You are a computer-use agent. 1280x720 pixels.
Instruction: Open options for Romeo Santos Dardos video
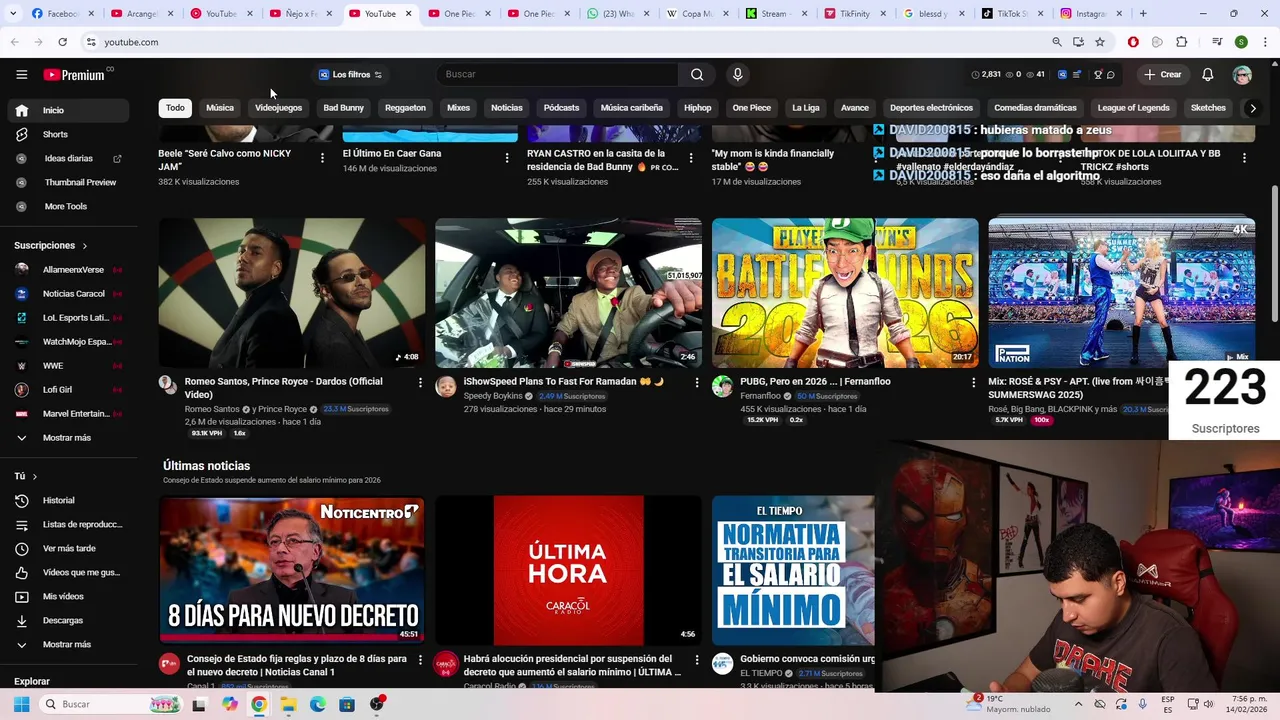pos(420,383)
